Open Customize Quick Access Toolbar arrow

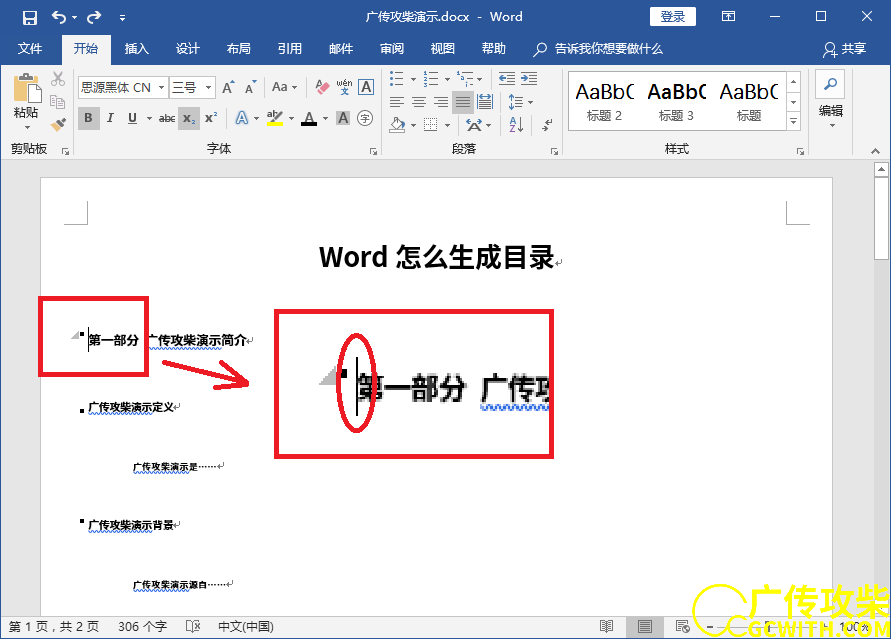click(122, 18)
